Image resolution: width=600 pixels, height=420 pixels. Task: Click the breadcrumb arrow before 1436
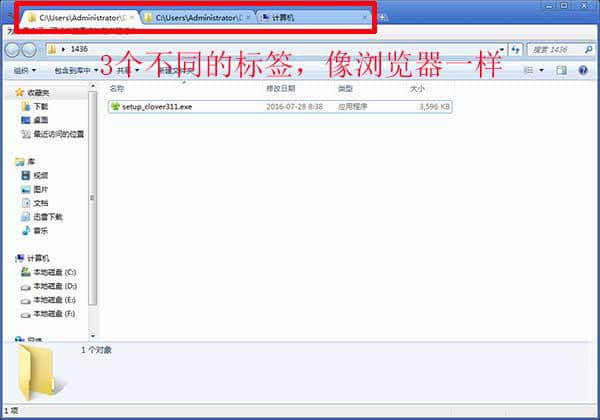point(64,49)
